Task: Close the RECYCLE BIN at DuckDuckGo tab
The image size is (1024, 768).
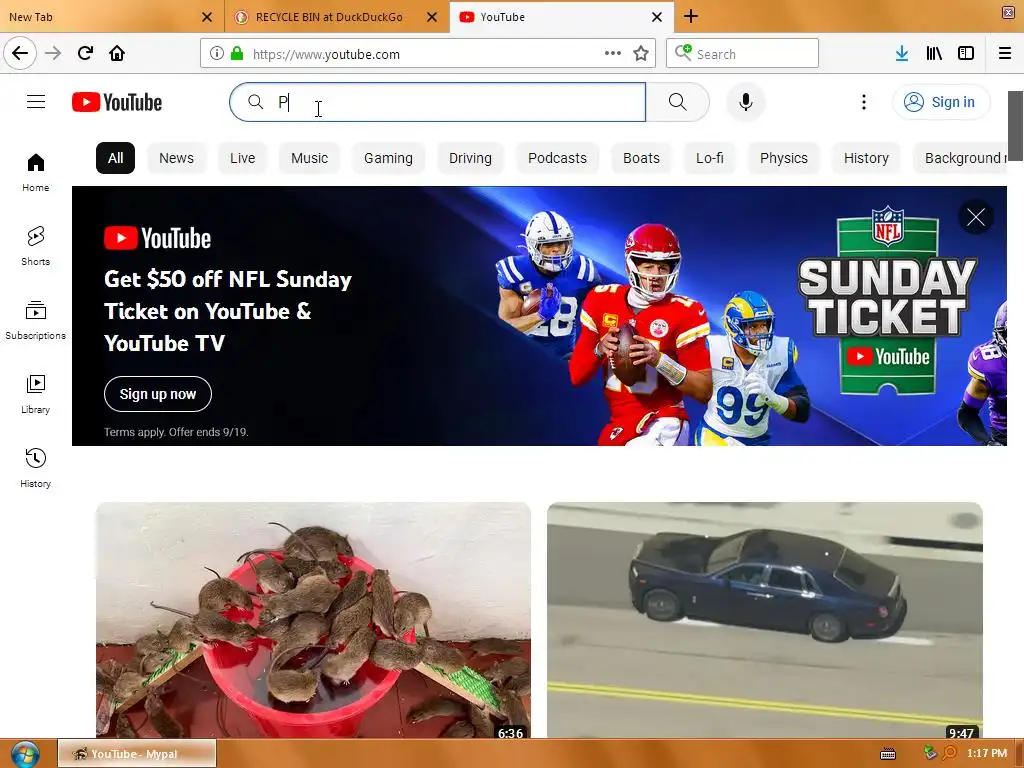Action: pyautogui.click(x=432, y=17)
